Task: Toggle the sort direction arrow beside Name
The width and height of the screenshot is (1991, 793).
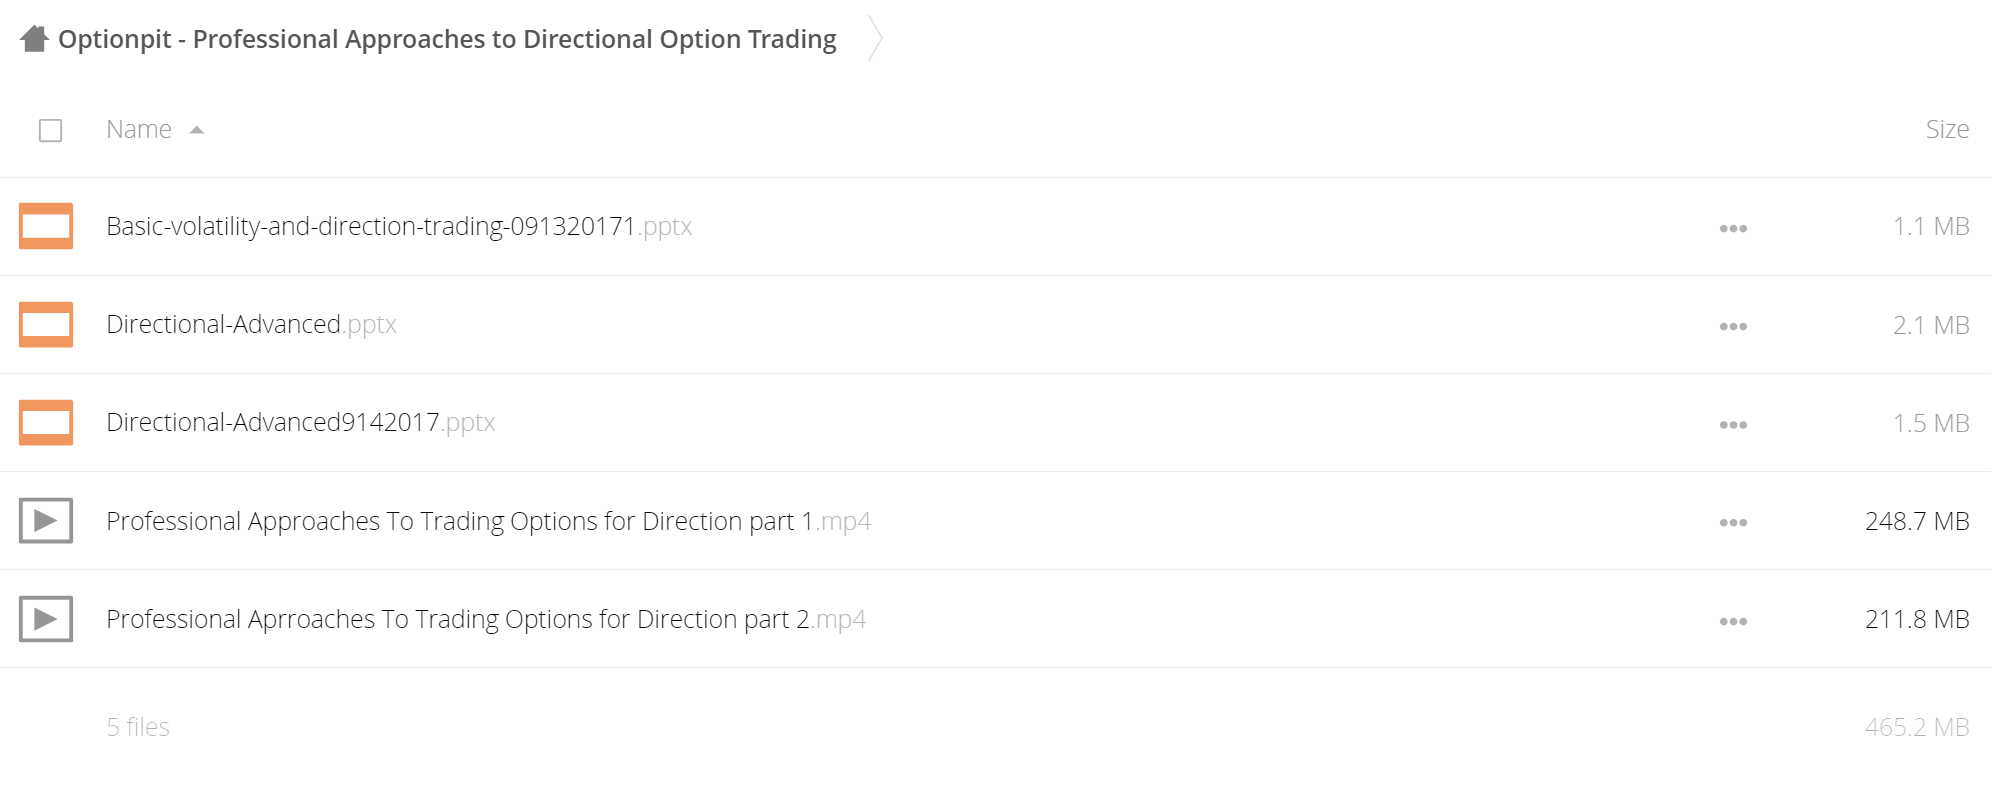Action: (x=197, y=130)
